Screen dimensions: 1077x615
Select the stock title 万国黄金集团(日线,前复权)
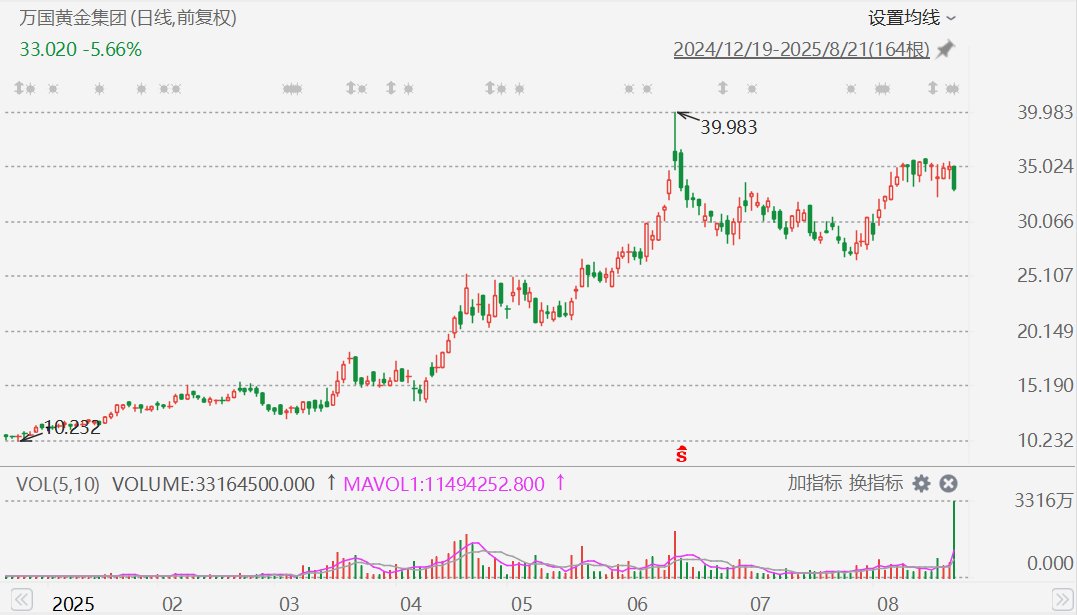128,18
